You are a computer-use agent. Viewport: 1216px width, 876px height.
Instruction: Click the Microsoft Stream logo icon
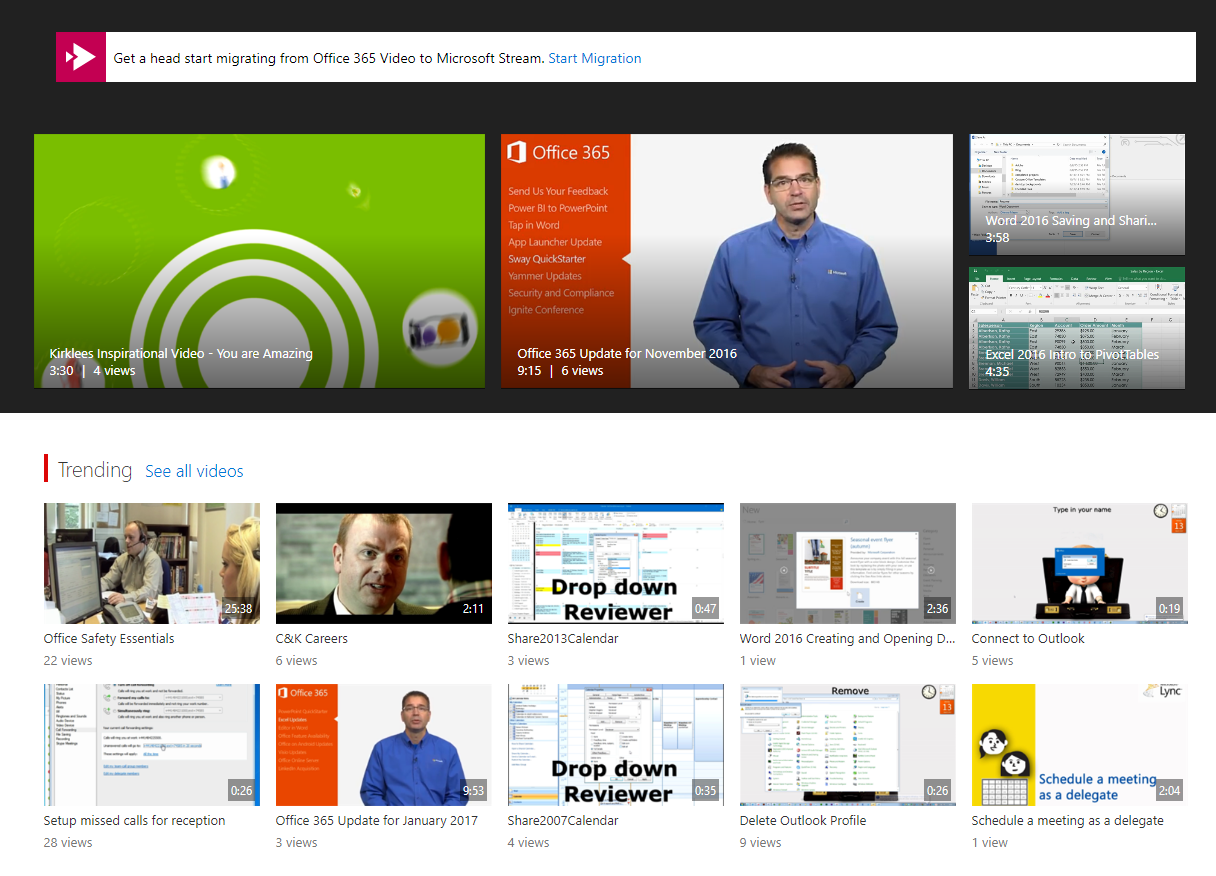[x=81, y=57]
